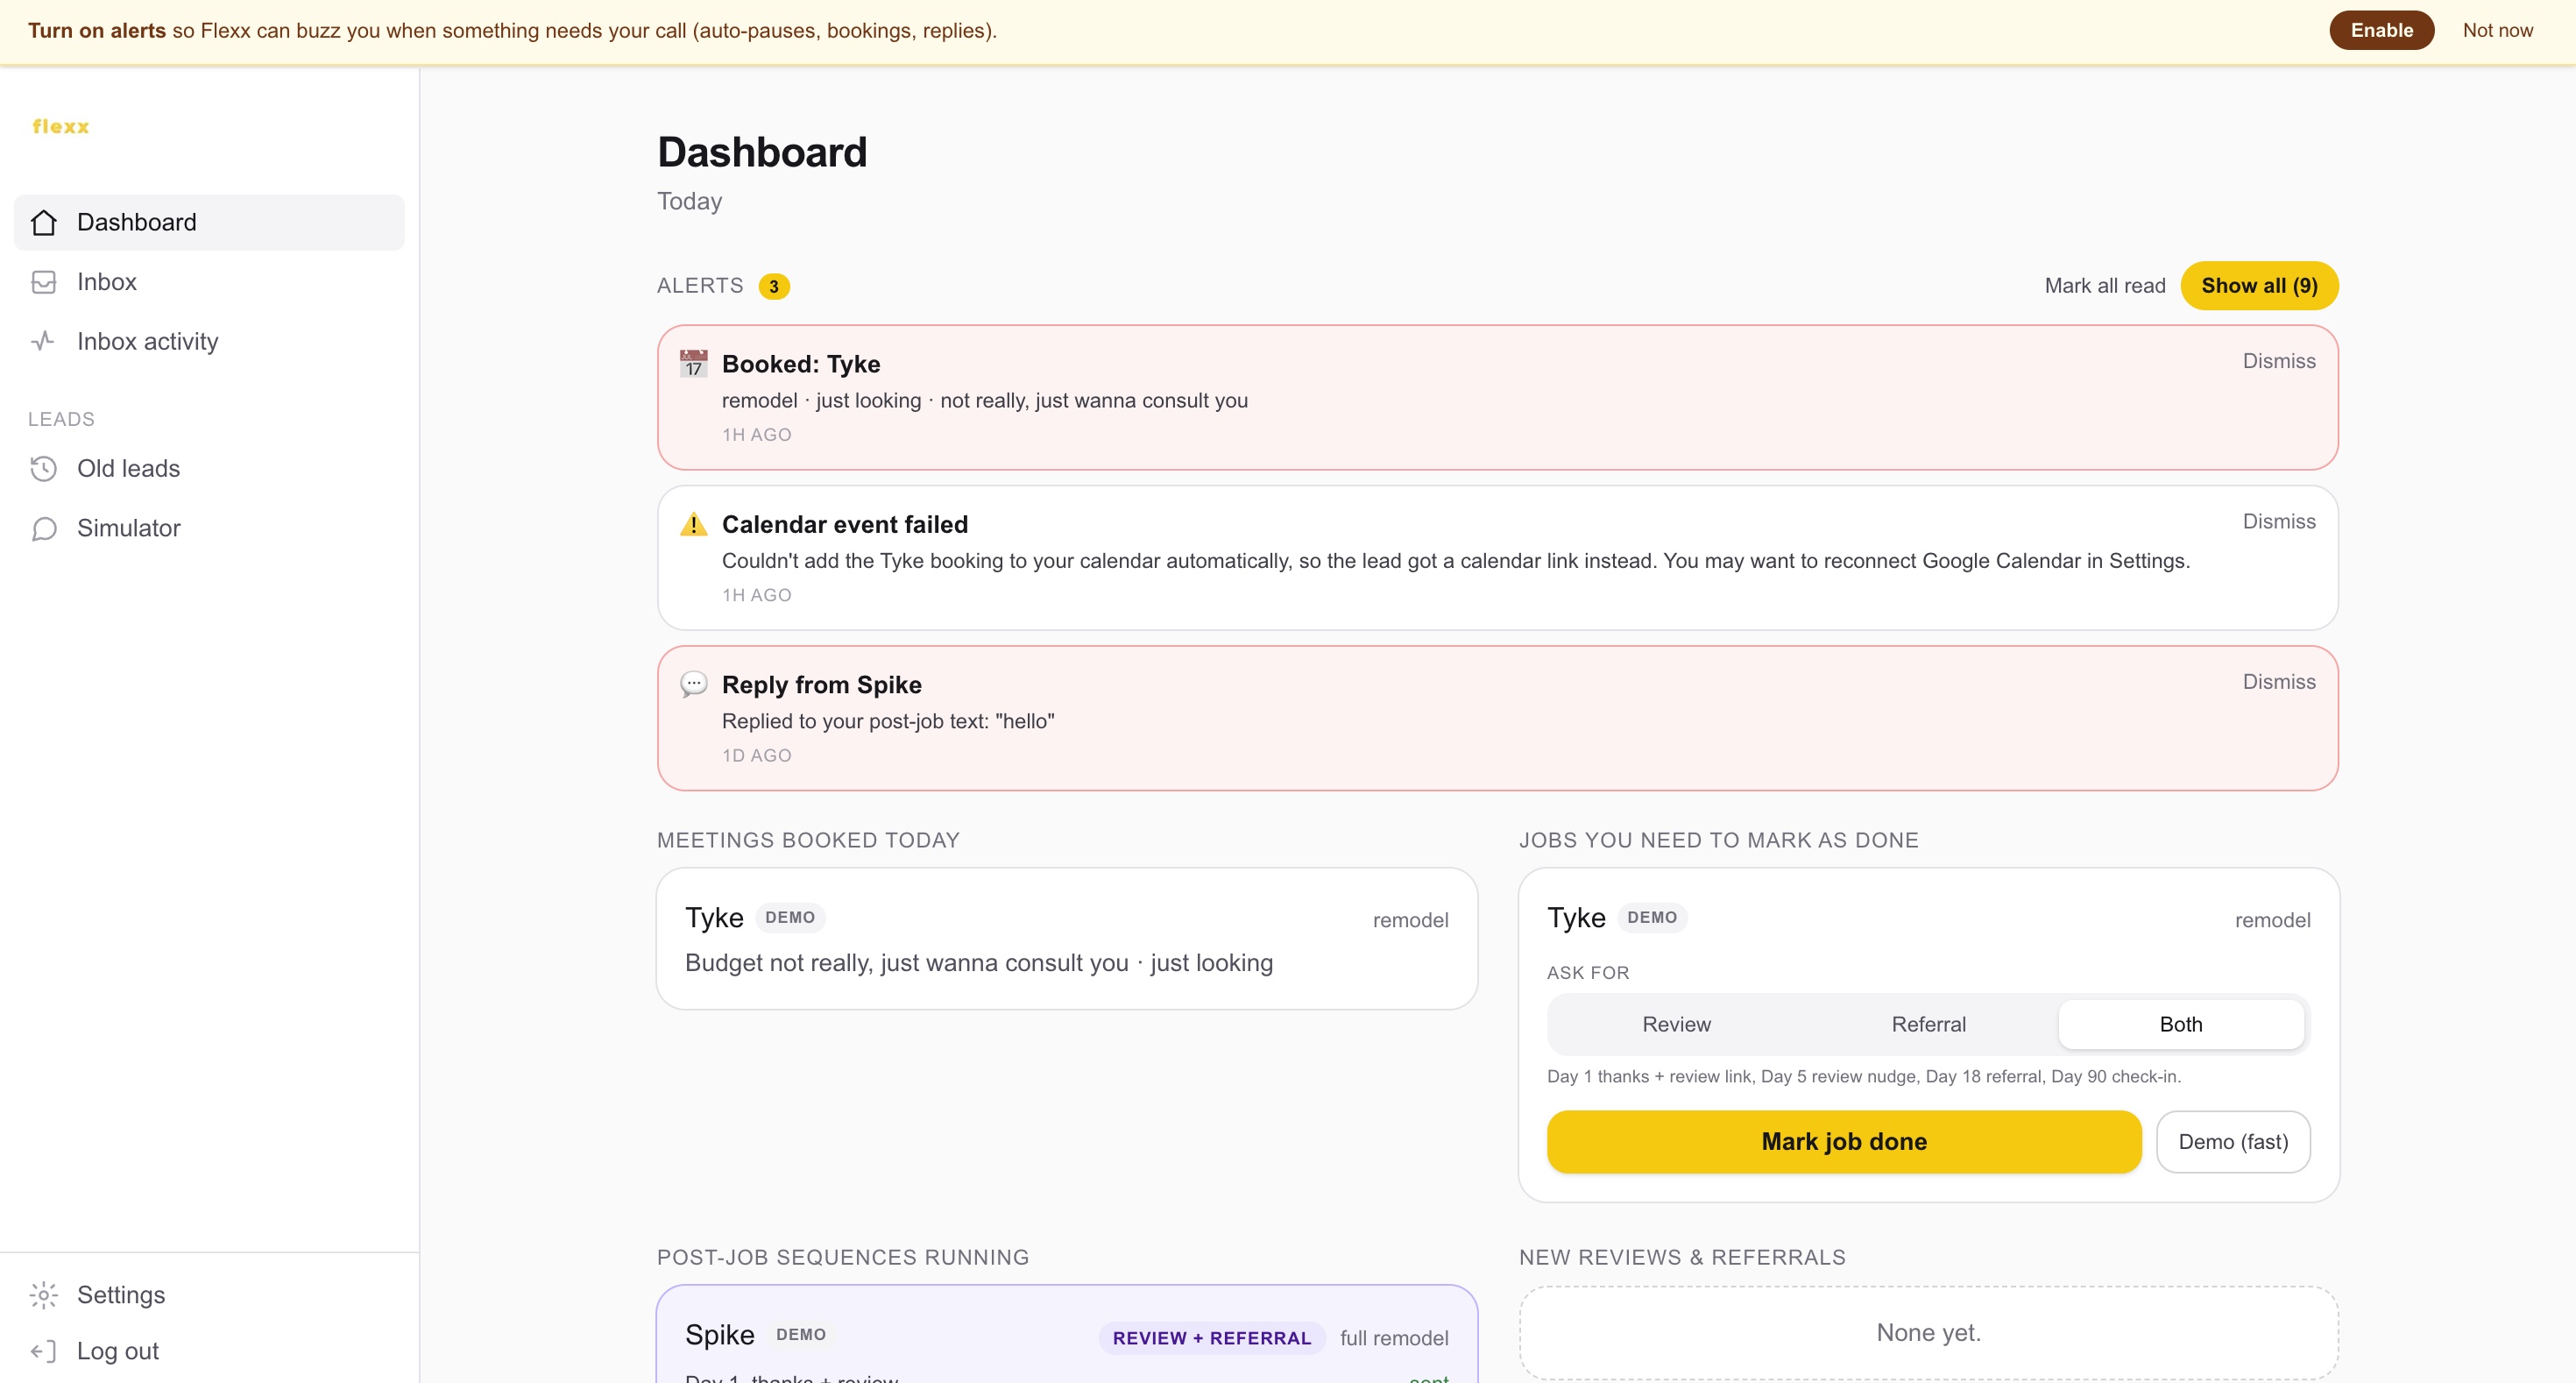Image resolution: width=2576 pixels, height=1383 pixels.
Task: Click the DEMO tag on Tyke's job card
Action: tap(1652, 917)
